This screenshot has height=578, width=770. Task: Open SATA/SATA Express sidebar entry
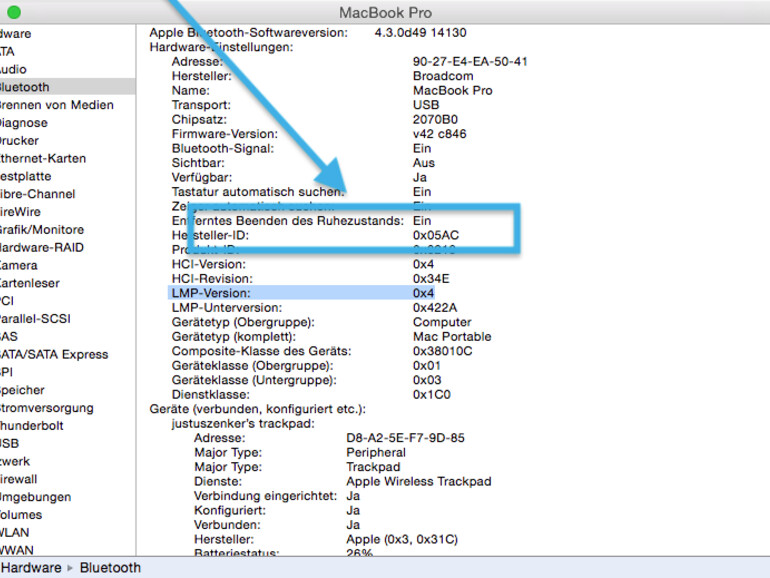pyautogui.click(x=54, y=355)
